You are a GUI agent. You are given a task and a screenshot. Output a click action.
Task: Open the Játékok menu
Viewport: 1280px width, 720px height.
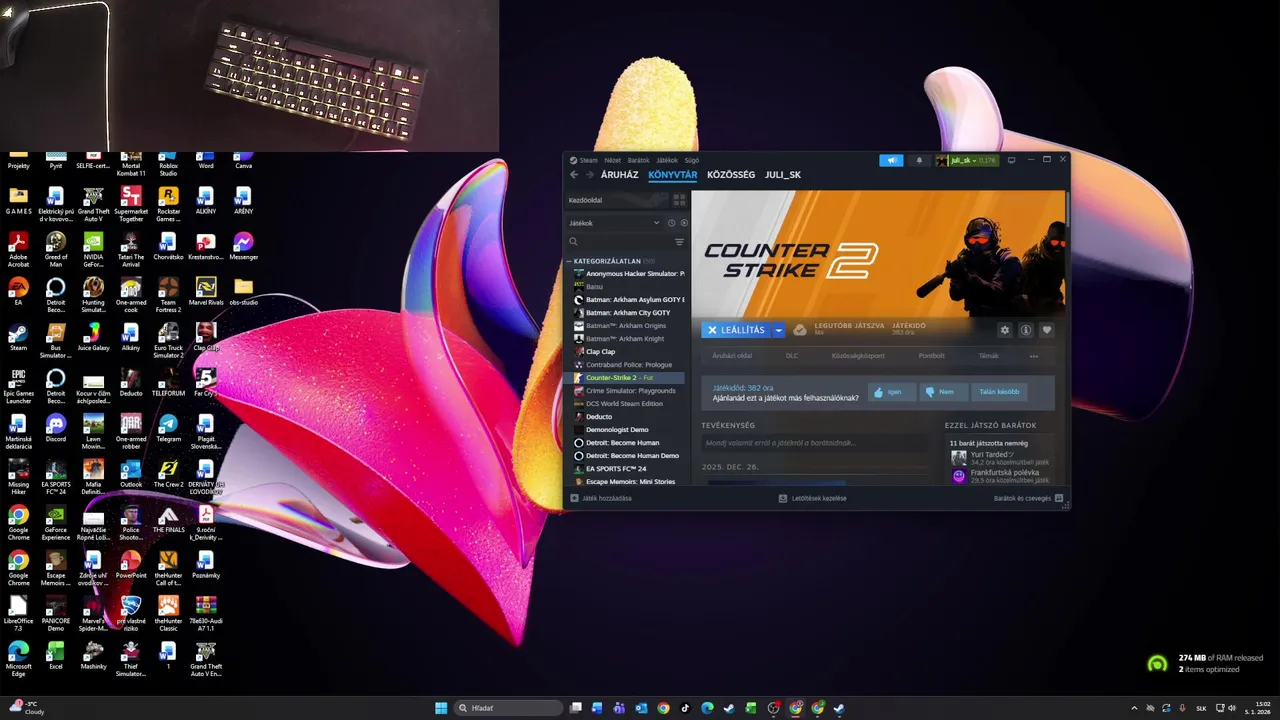coord(666,160)
